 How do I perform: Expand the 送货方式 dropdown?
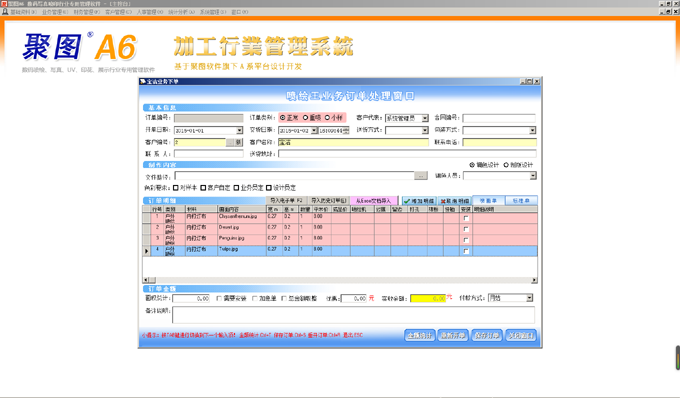[425, 130]
